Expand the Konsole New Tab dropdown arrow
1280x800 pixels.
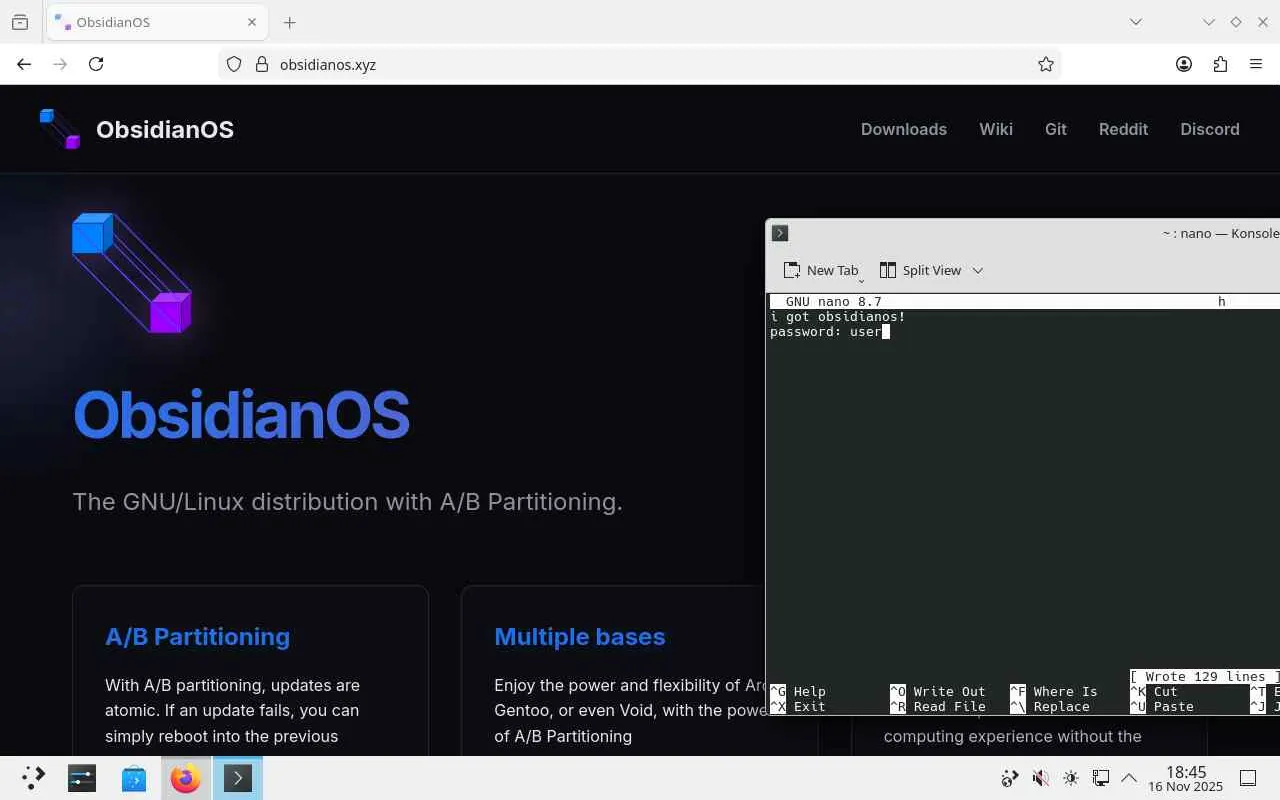(x=861, y=281)
